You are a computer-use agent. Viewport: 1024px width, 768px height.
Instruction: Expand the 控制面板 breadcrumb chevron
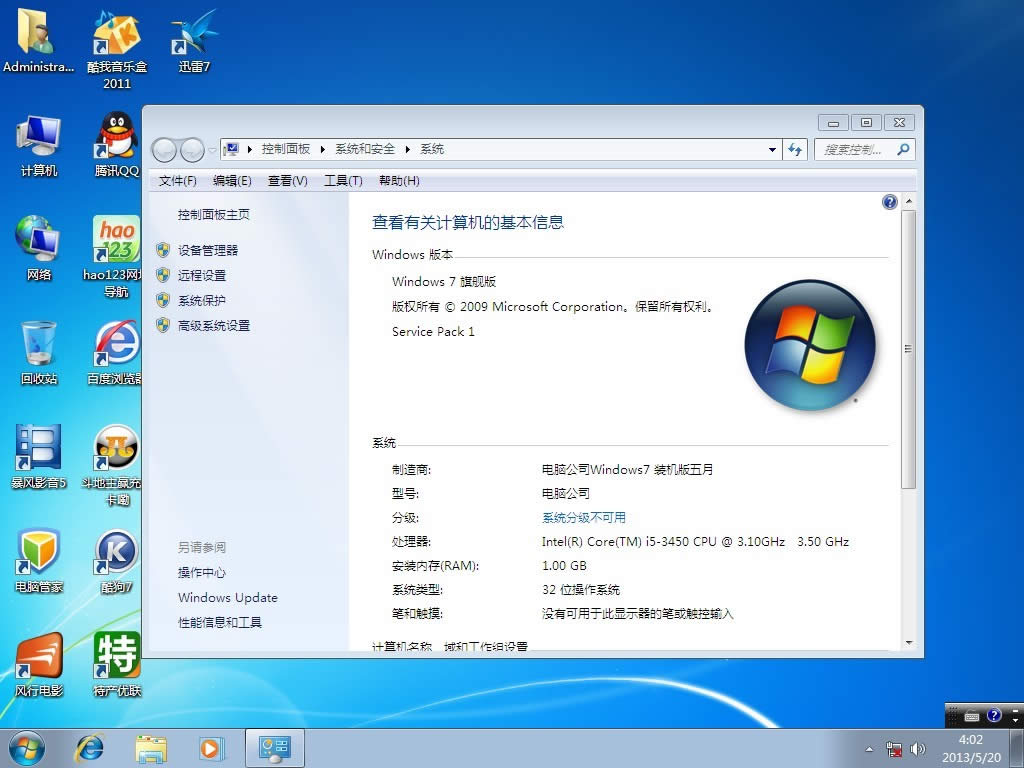coord(320,148)
